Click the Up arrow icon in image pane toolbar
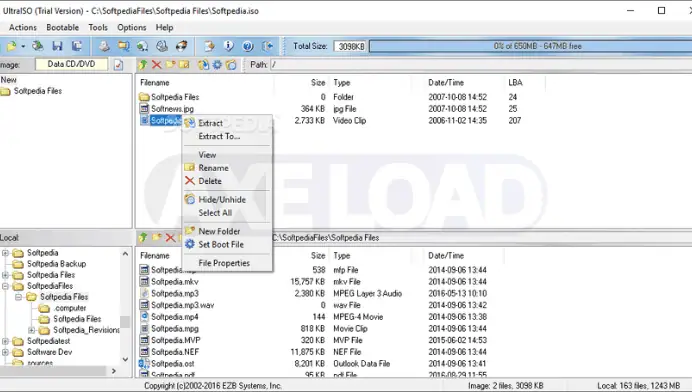 (x=143, y=65)
